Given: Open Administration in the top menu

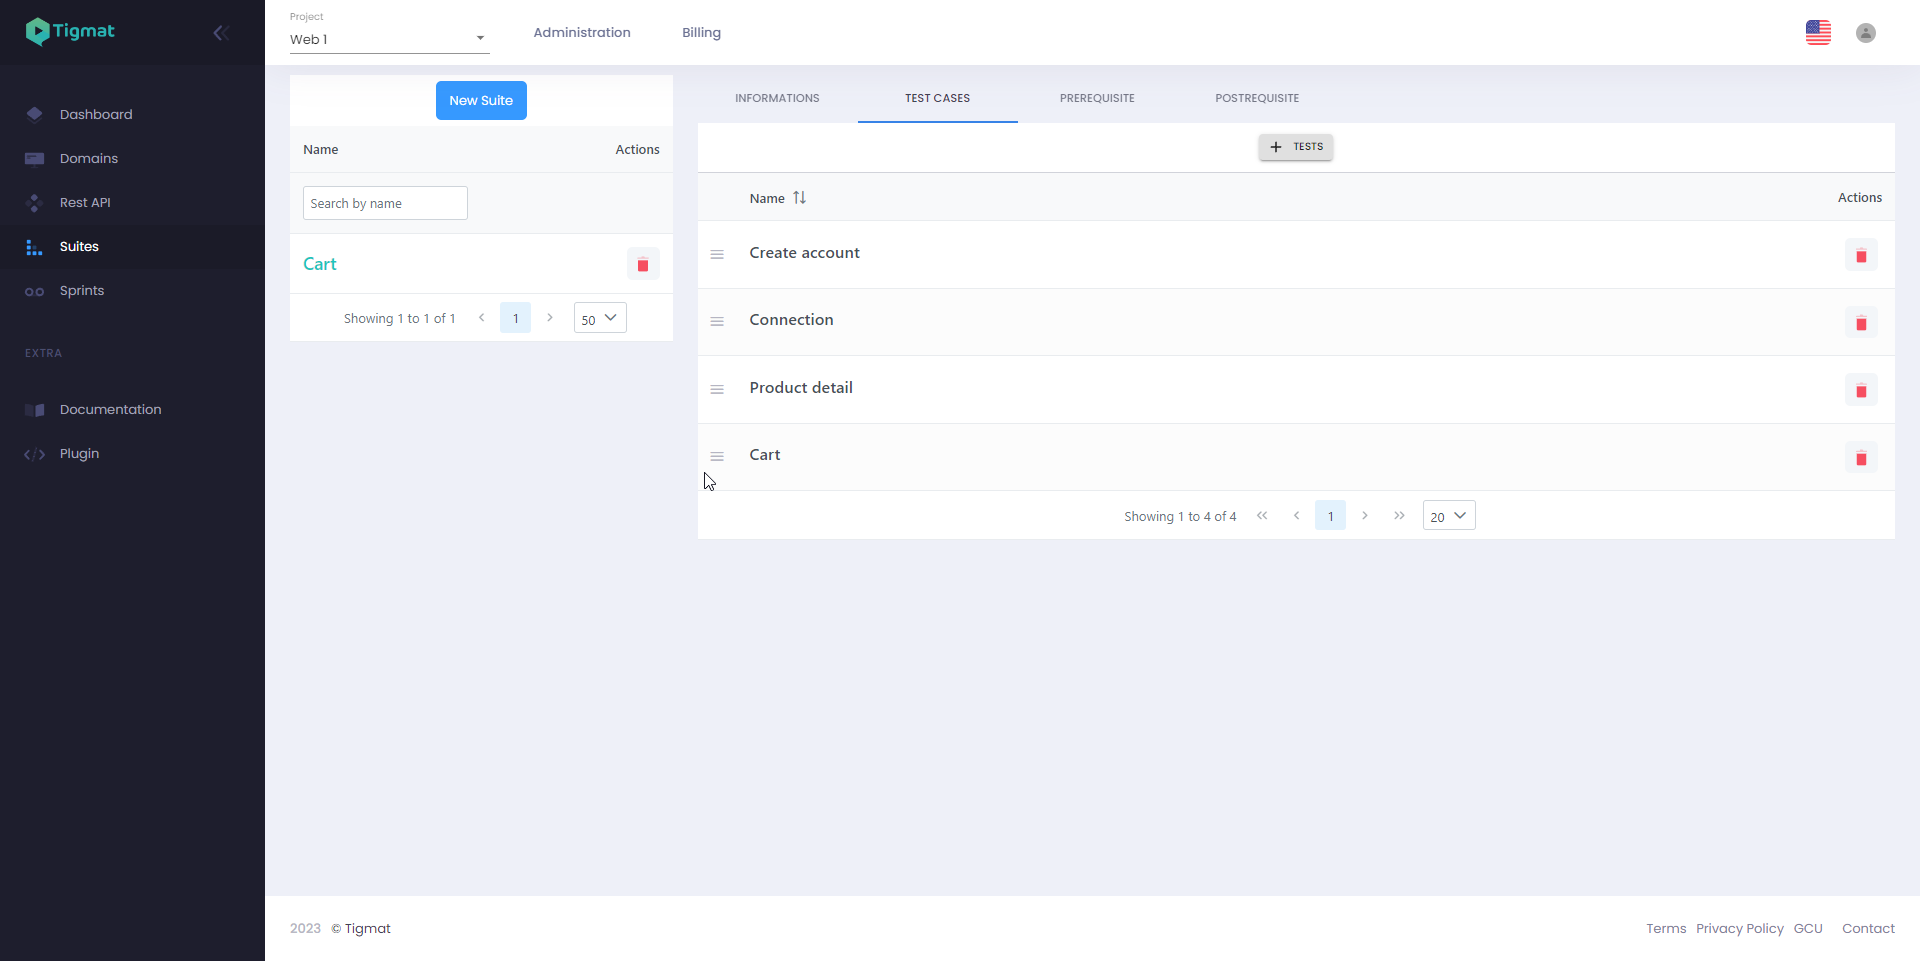Looking at the screenshot, I should point(582,33).
